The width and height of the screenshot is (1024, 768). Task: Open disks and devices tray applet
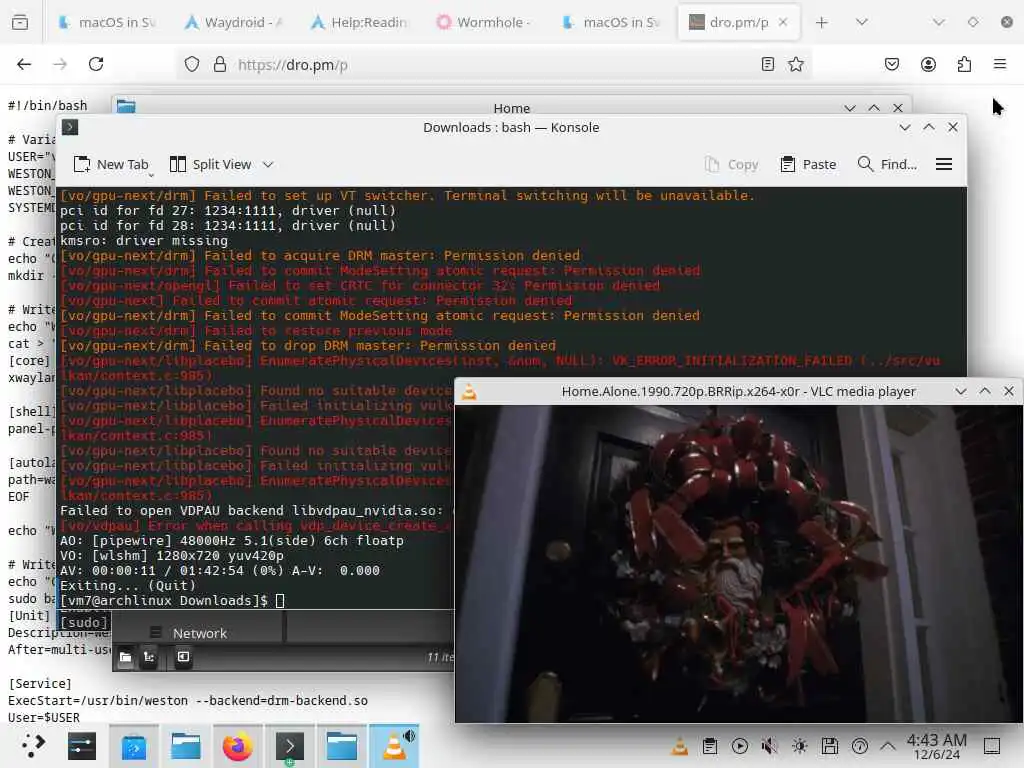pyautogui.click(x=830, y=746)
